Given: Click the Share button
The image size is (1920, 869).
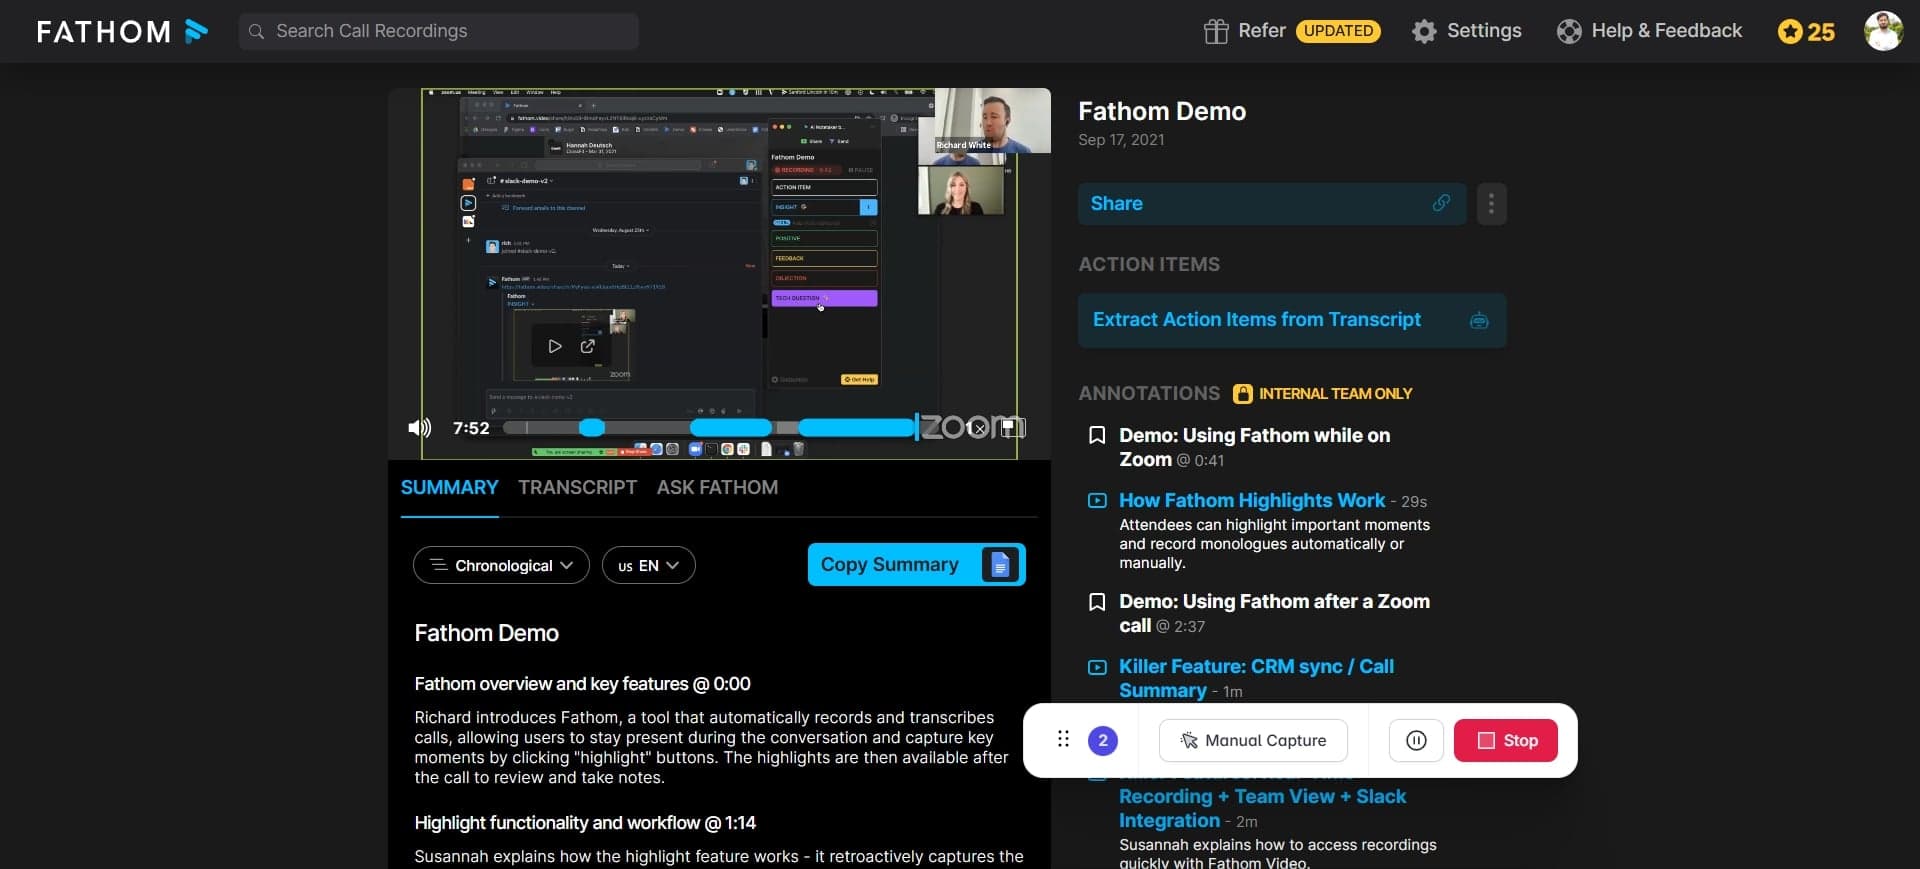Looking at the screenshot, I should 1272,204.
